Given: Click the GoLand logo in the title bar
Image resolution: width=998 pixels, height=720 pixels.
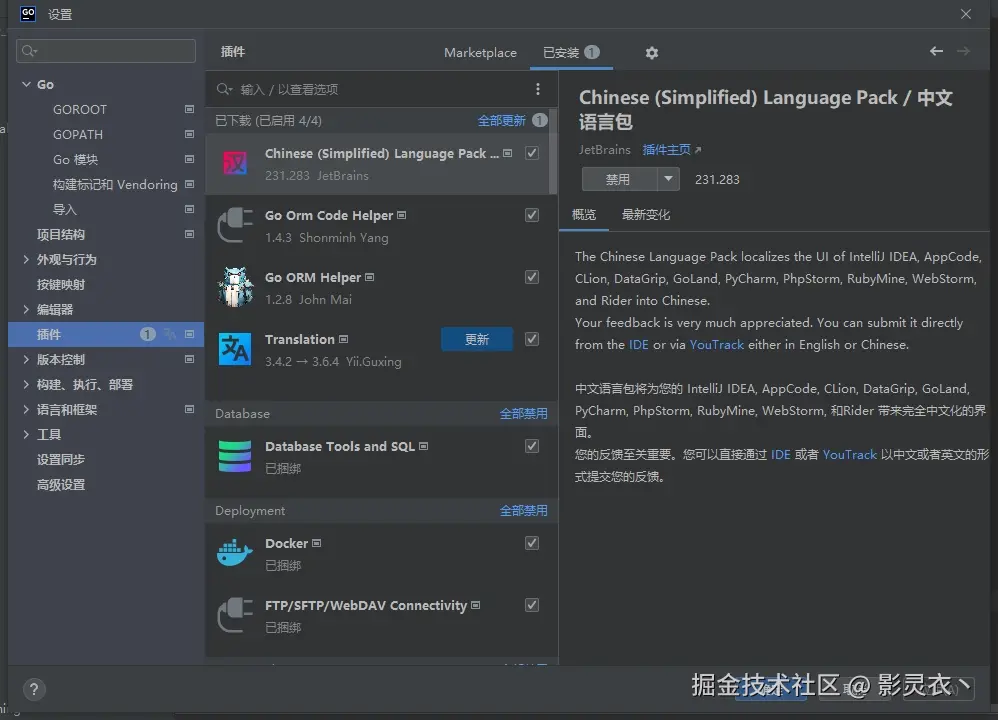Looking at the screenshot, I should [28, 13].
